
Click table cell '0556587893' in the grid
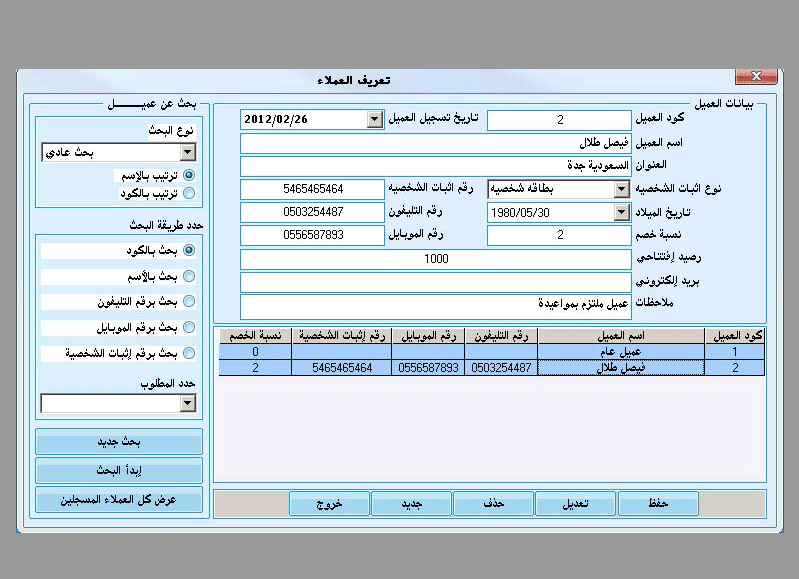tap(429, 367)
